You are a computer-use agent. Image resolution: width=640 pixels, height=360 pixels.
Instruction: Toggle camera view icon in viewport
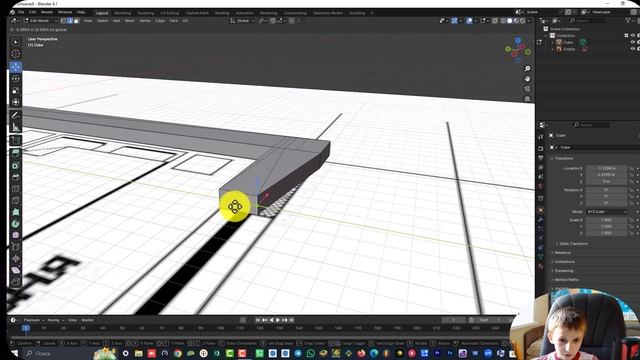527,89
